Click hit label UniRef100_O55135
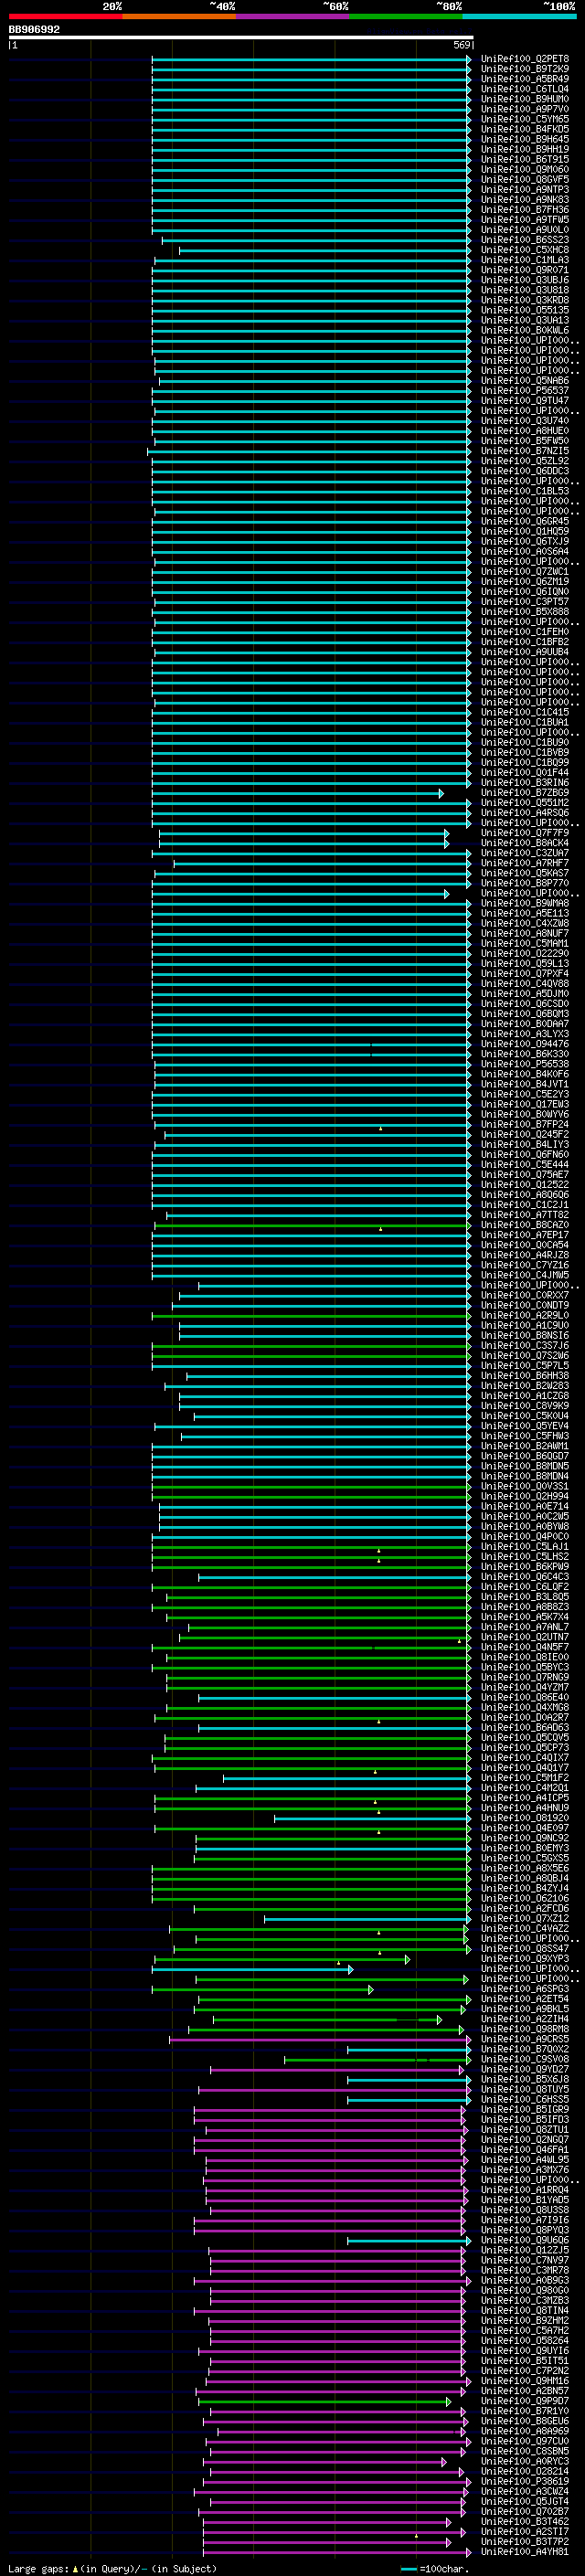The image size is (585, 2576). coord(524,310)
